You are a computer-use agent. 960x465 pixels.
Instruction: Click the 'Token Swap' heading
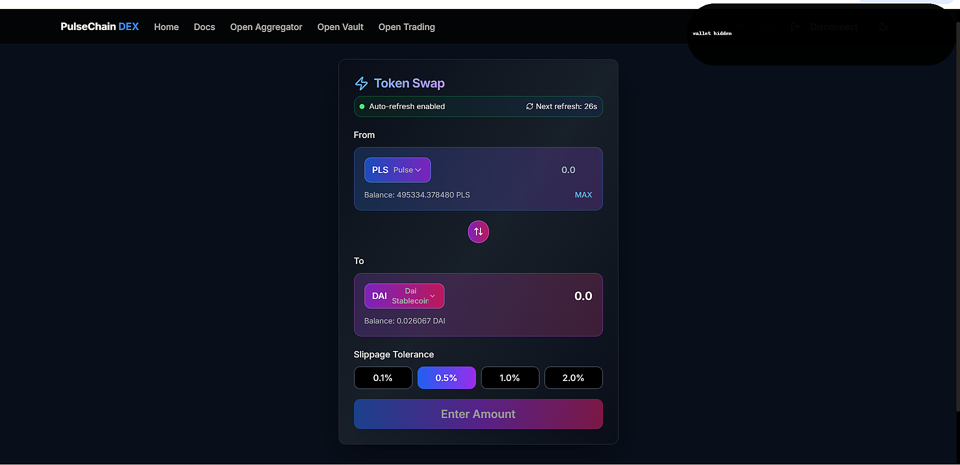pos(409,83)
